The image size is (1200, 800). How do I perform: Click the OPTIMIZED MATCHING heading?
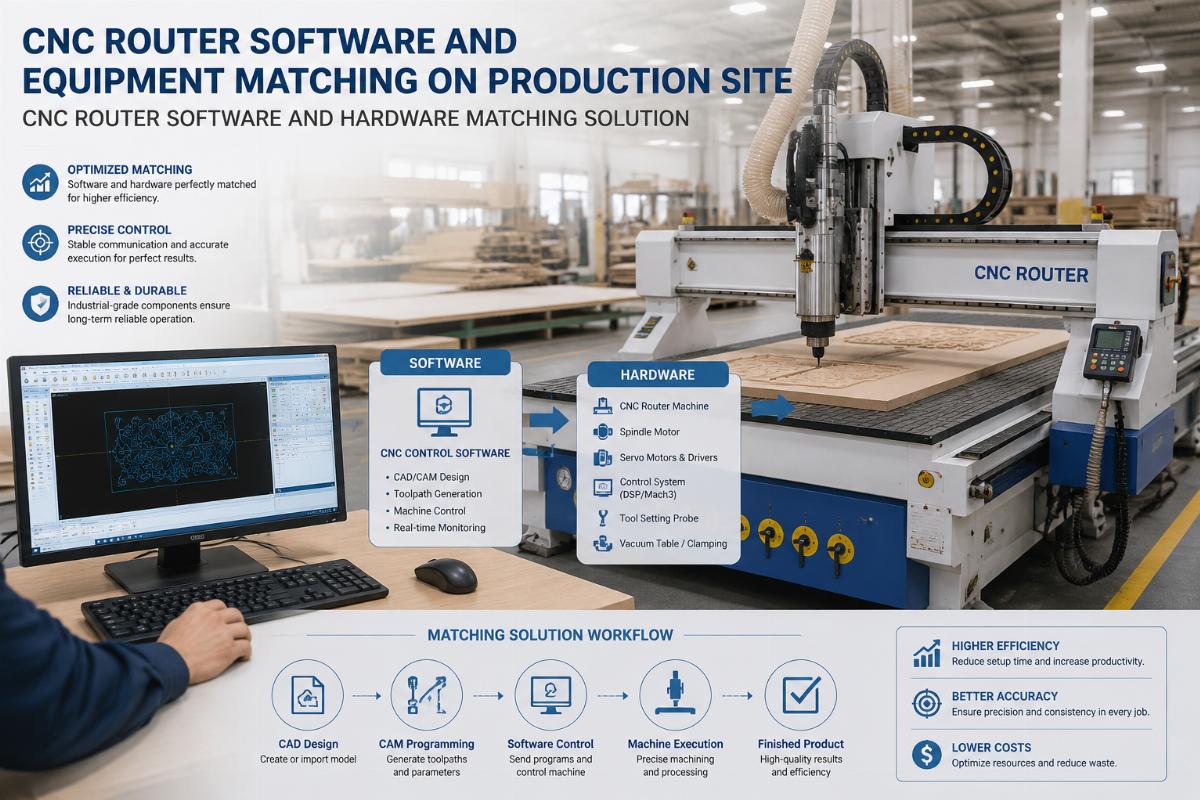point(130,170)
